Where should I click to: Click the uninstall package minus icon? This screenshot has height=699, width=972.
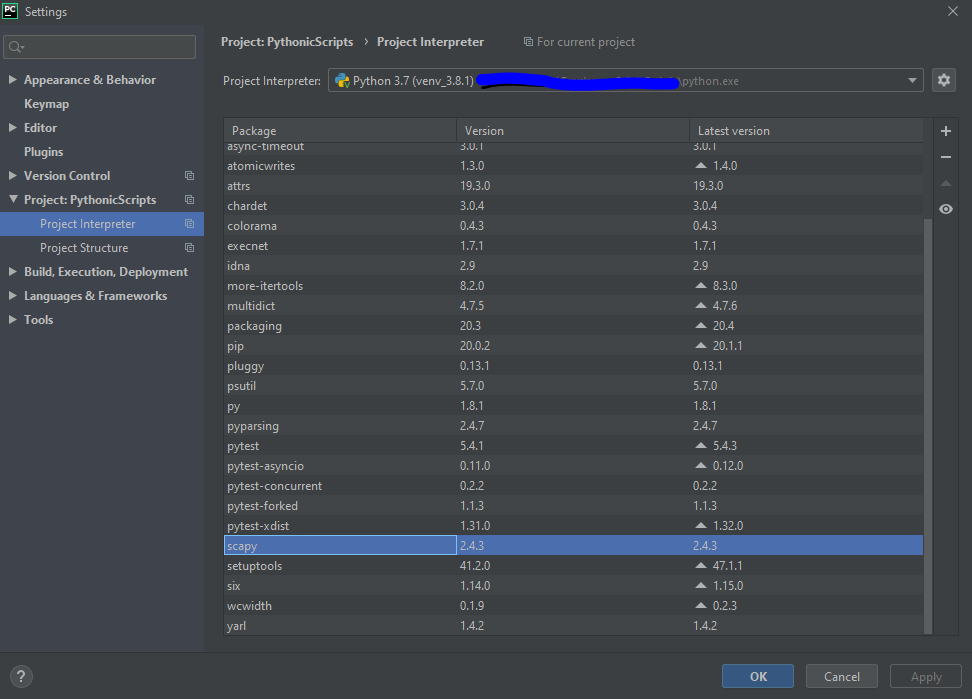click(945, 157)
